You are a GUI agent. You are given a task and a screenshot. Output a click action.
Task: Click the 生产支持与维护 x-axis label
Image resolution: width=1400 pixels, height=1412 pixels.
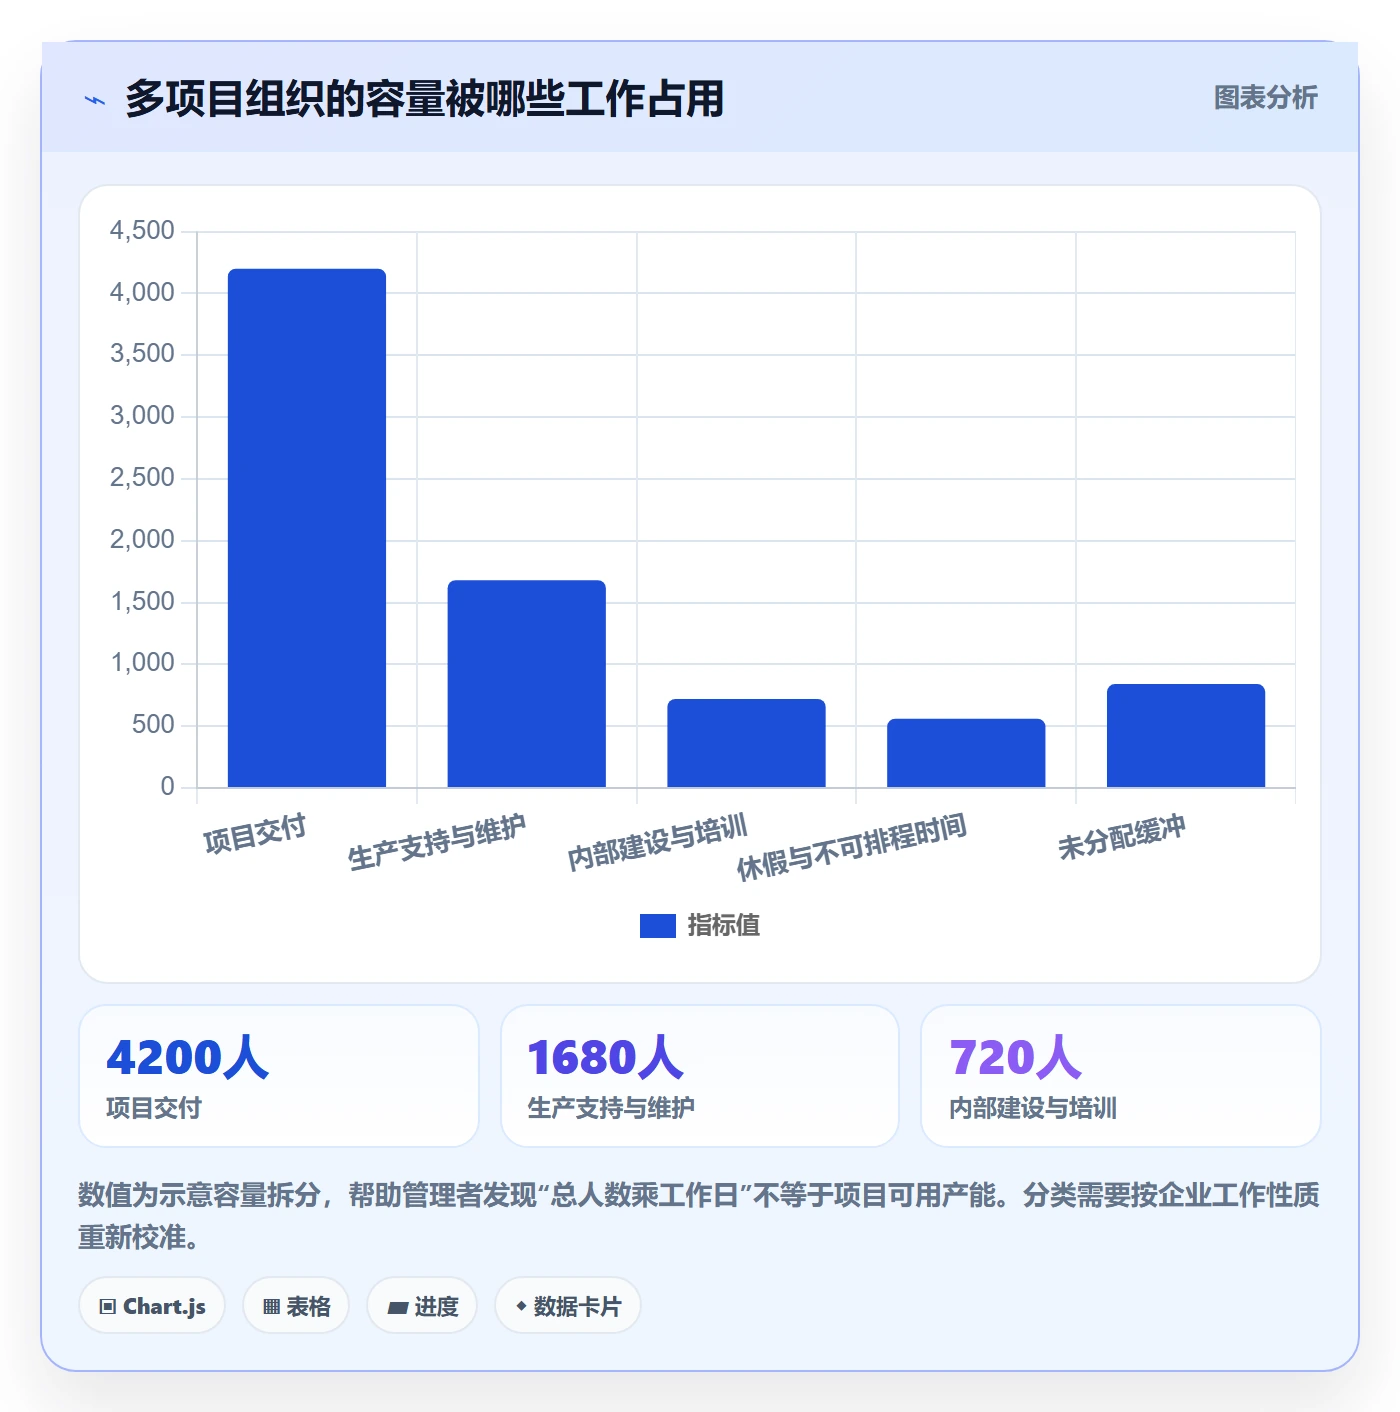pos(437,843)
